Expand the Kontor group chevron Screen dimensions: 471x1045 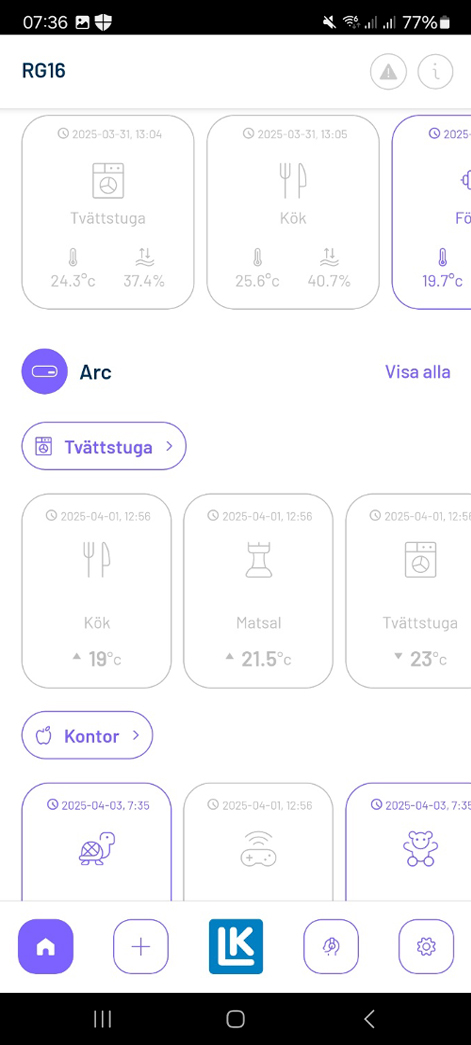coord(136,736)
